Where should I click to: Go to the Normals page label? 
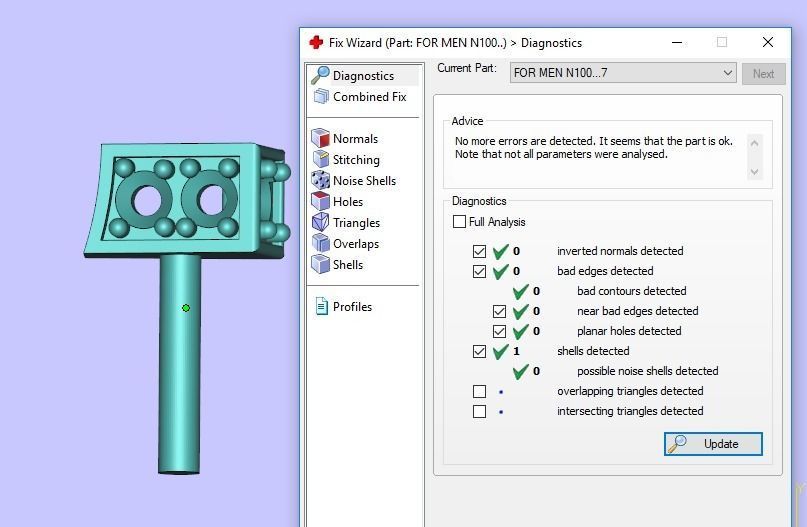tap(355, 138)
